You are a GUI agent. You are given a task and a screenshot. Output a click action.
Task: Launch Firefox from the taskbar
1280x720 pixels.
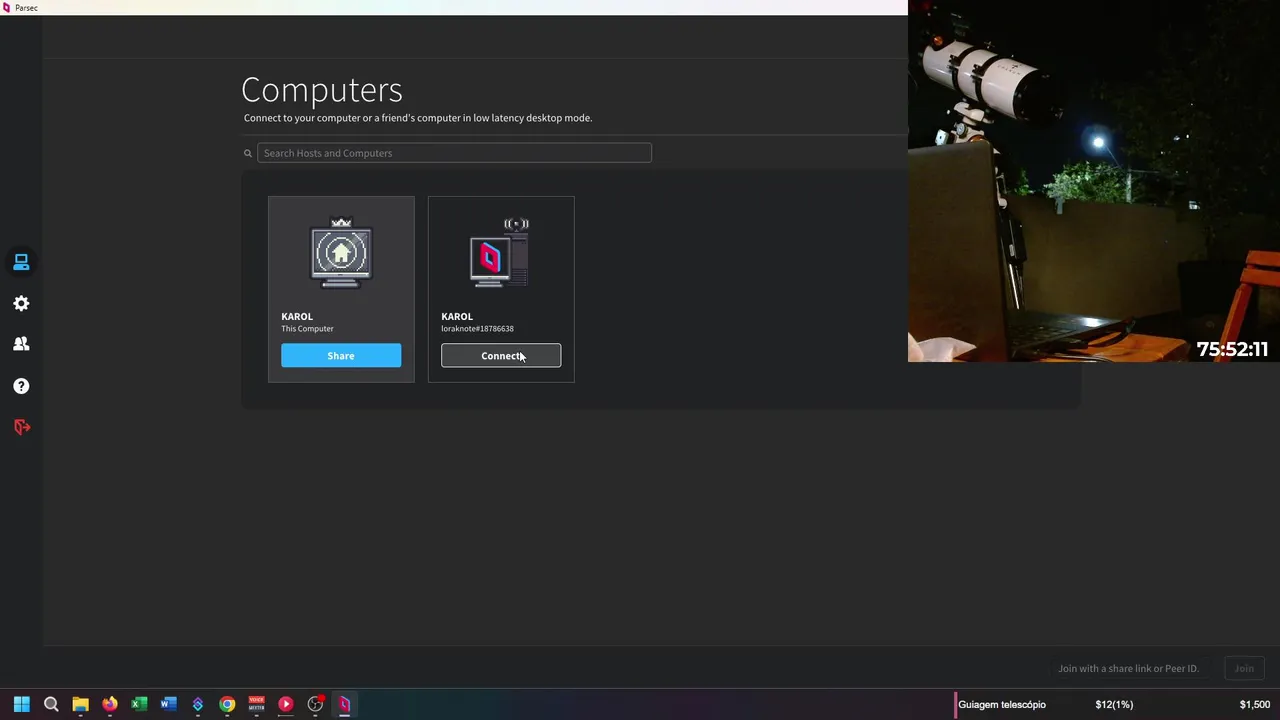110,704
